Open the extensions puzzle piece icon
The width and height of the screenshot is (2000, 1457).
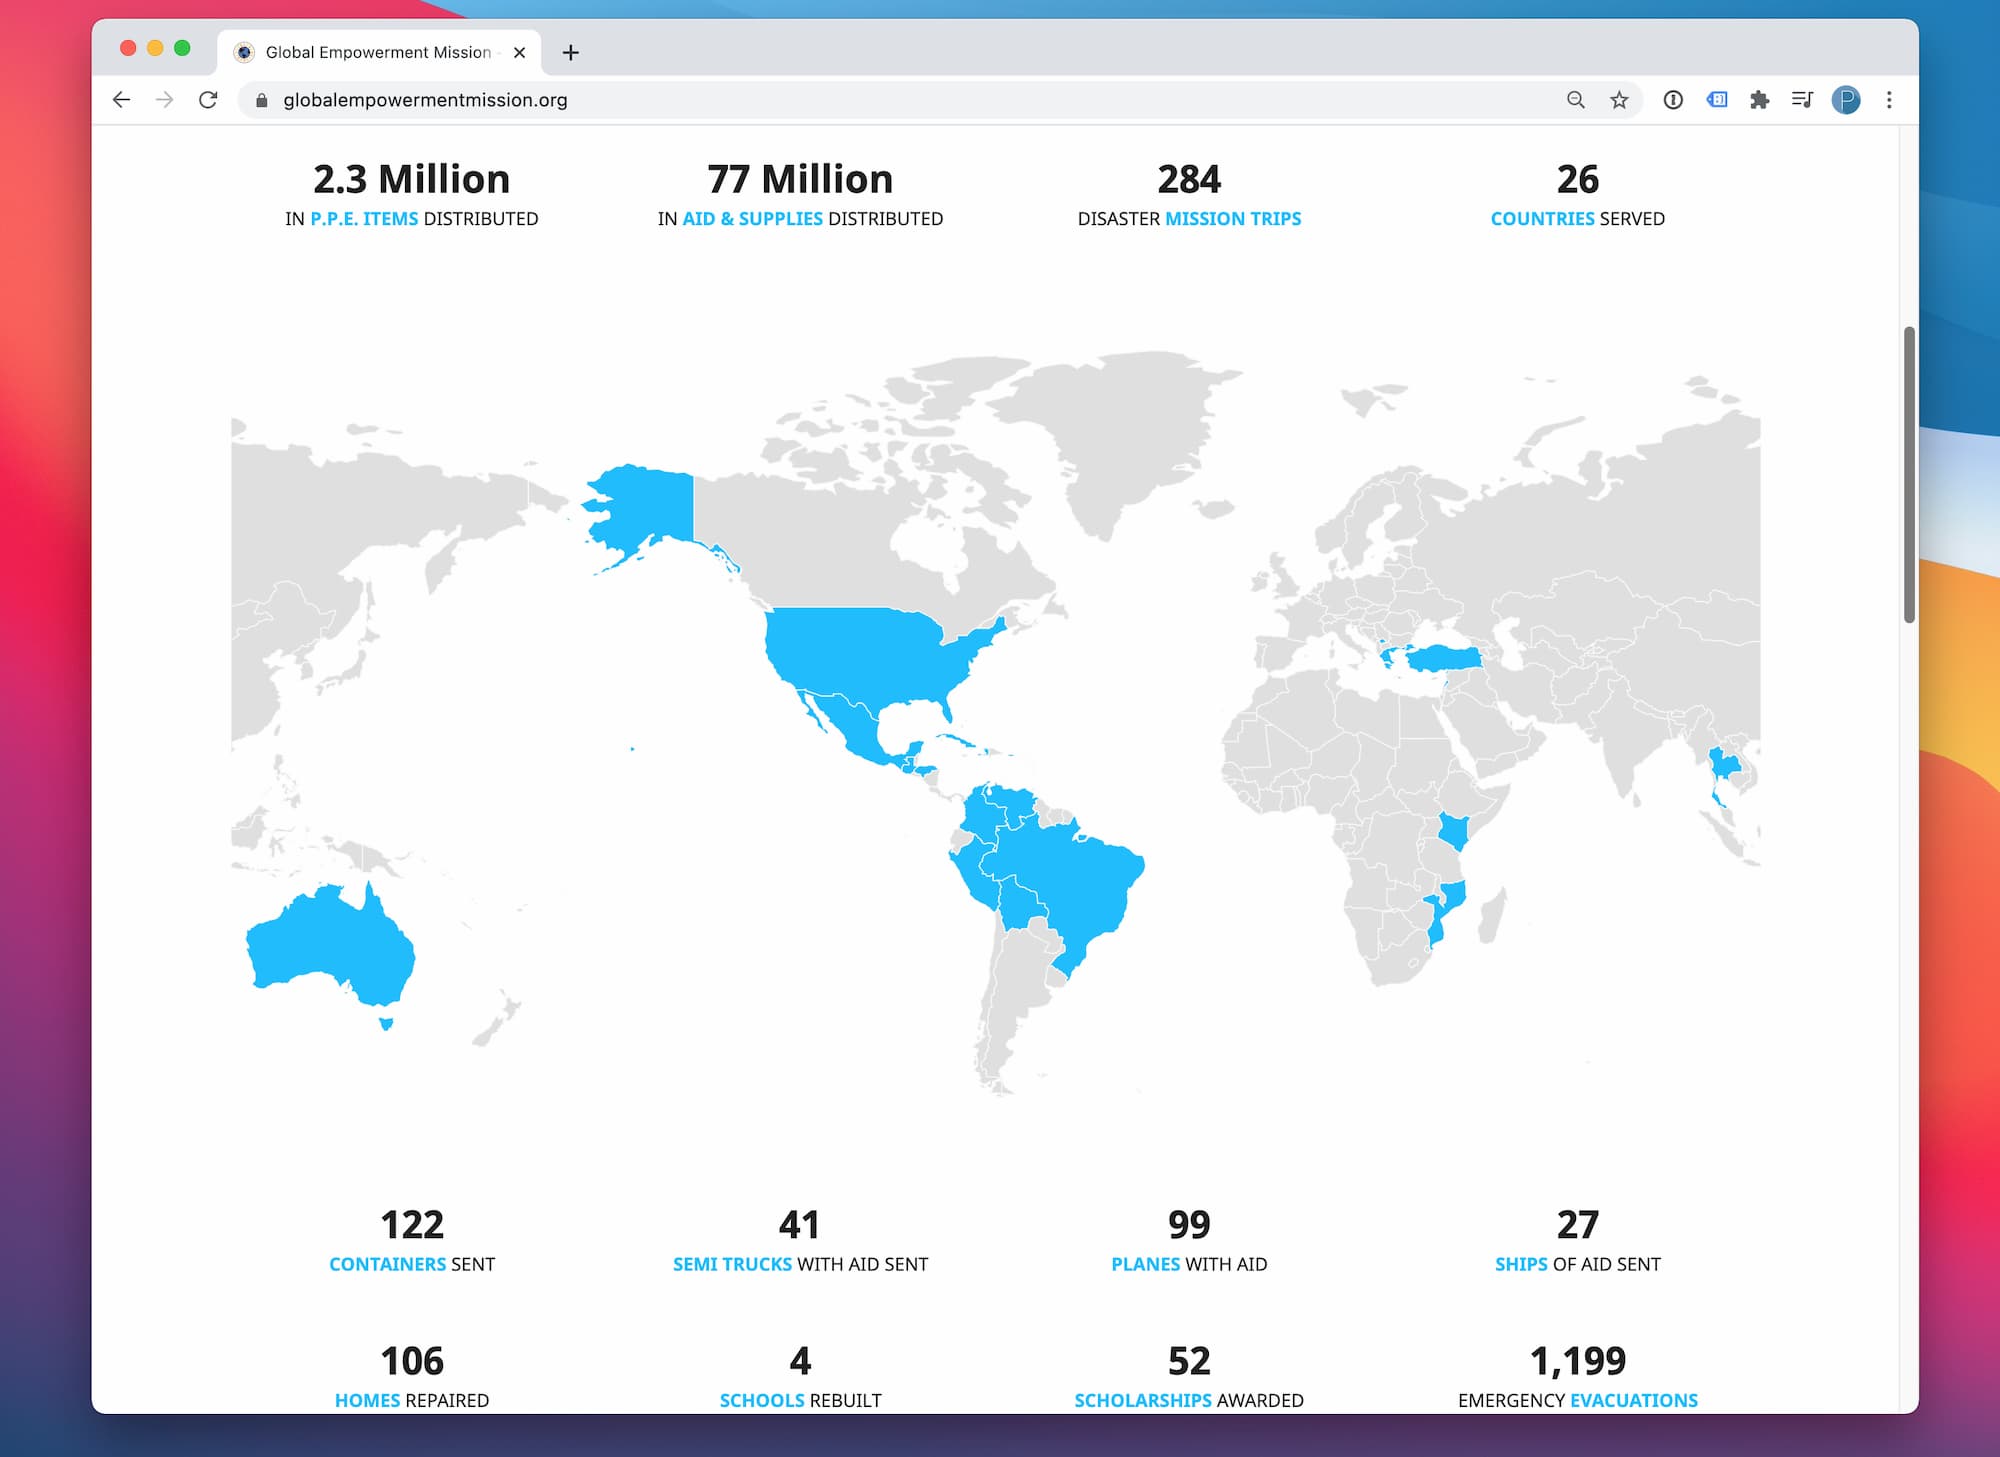coord(1759,100)
